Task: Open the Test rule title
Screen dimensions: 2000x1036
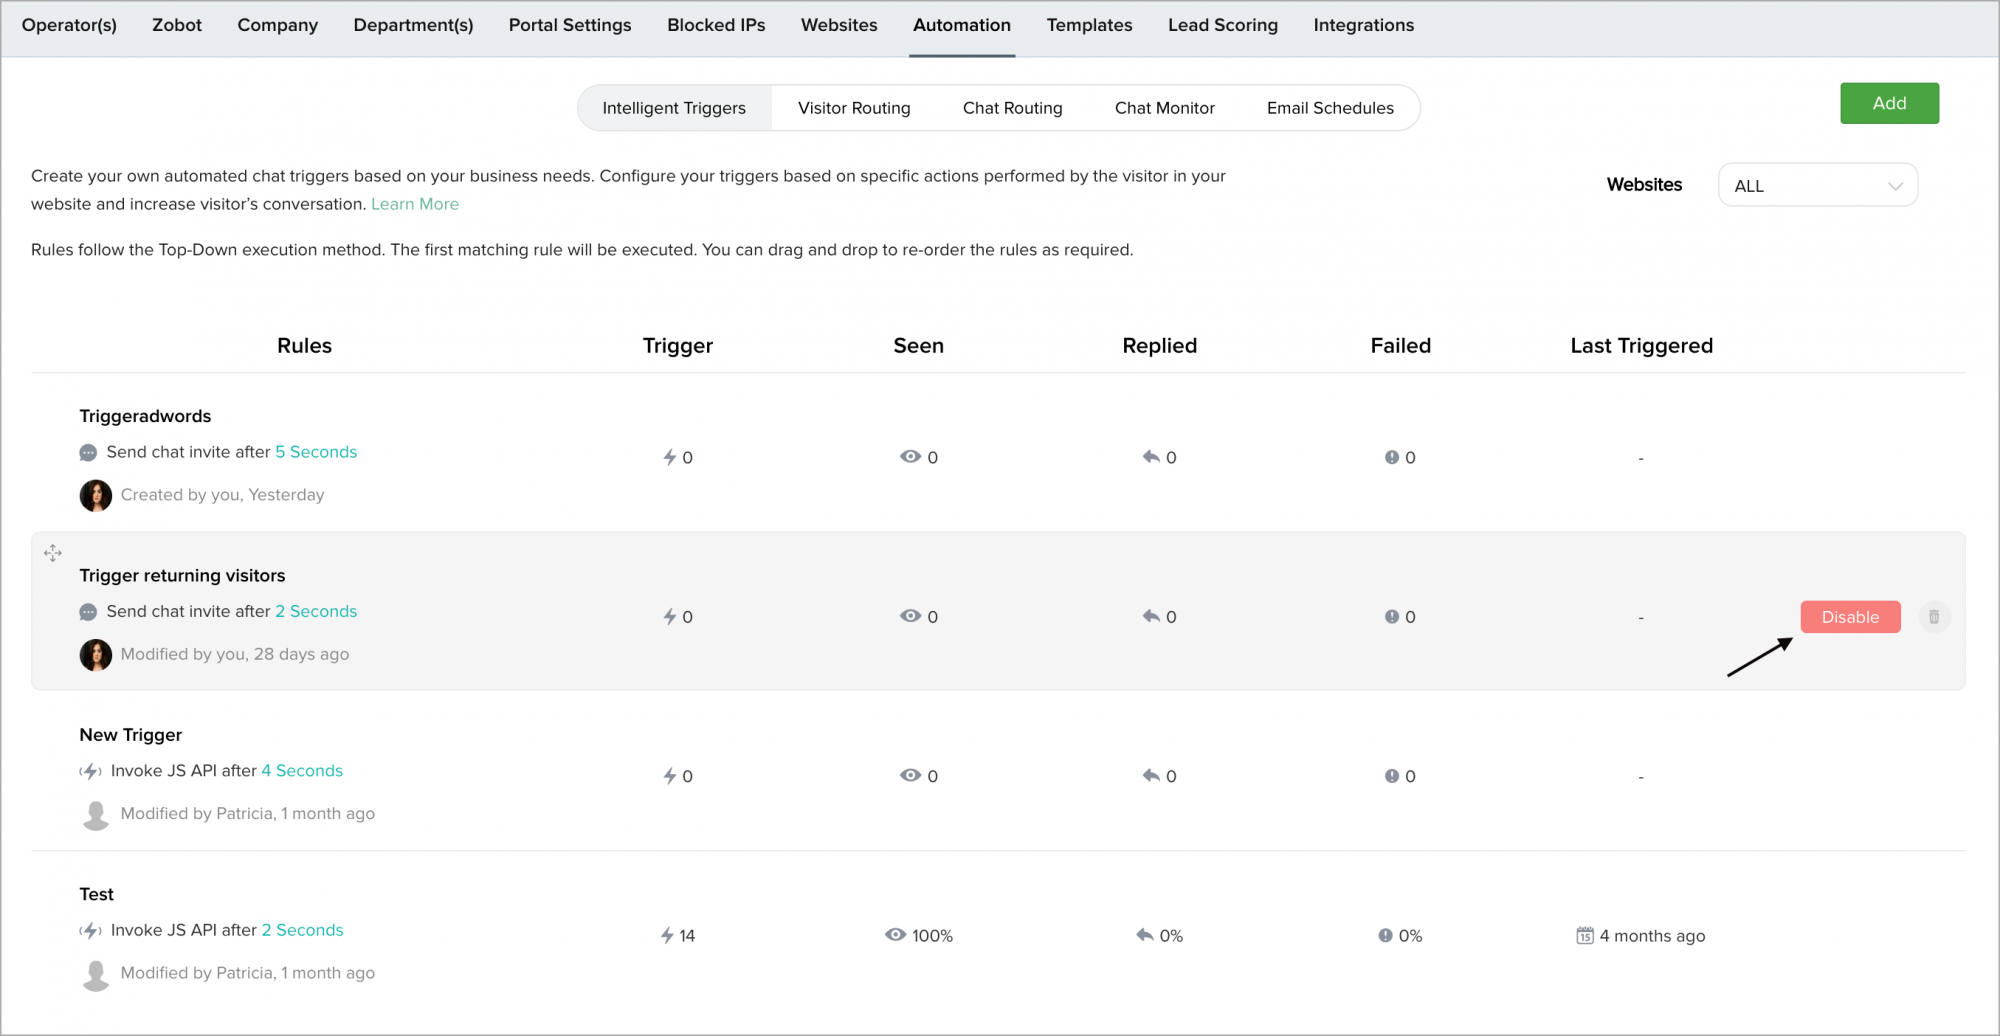Action: (97, 894)
